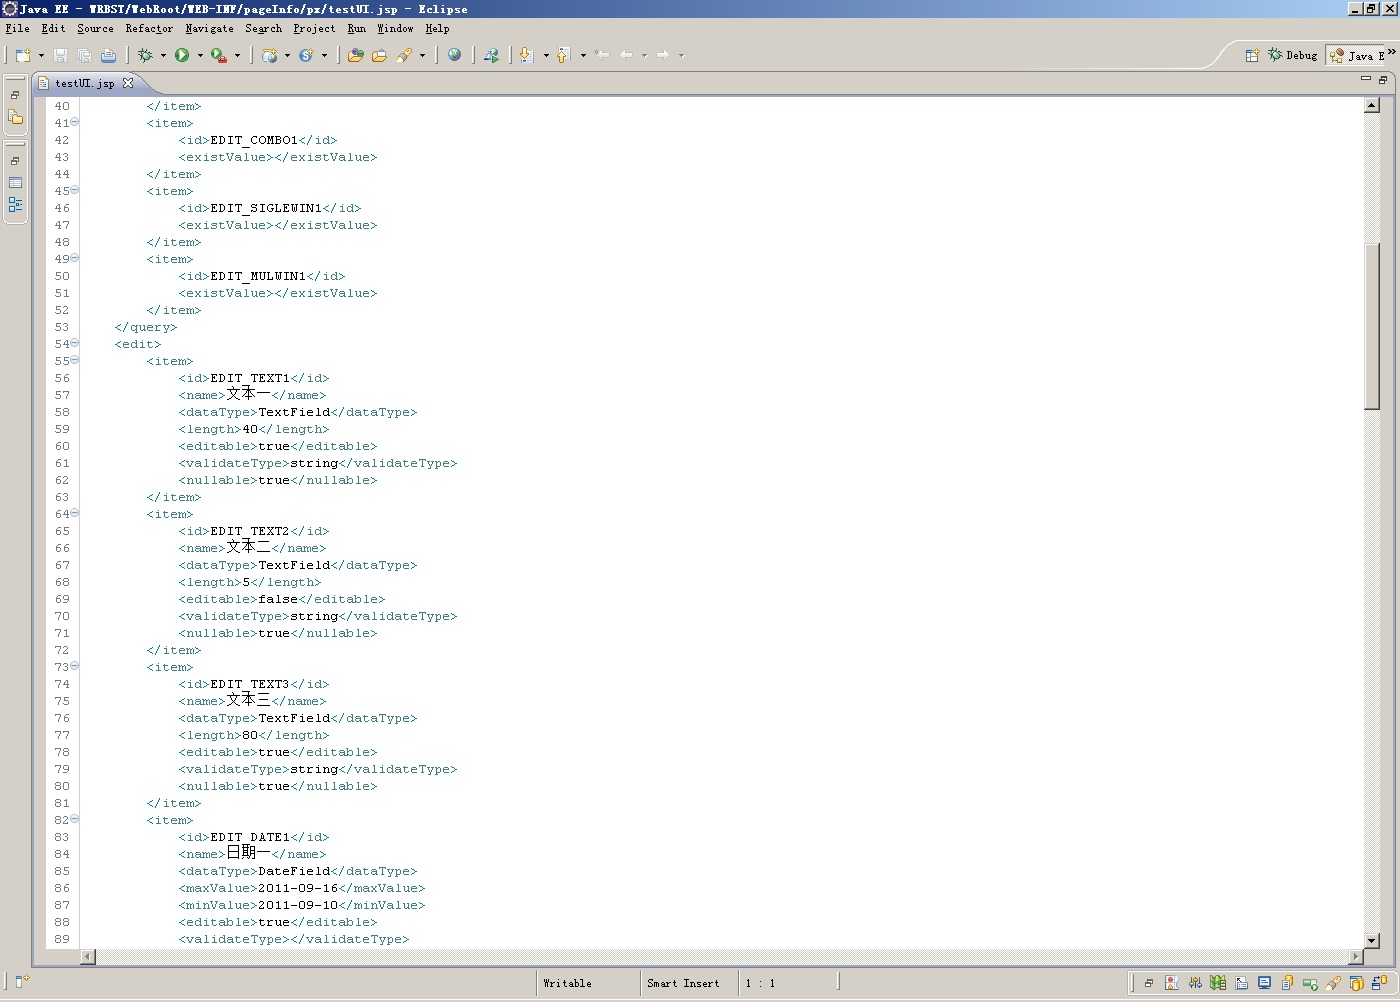Viewport: 1400px width, 1002px height.
Task: Open the Markers view icon in status bar
Action: coord(1172,983)
